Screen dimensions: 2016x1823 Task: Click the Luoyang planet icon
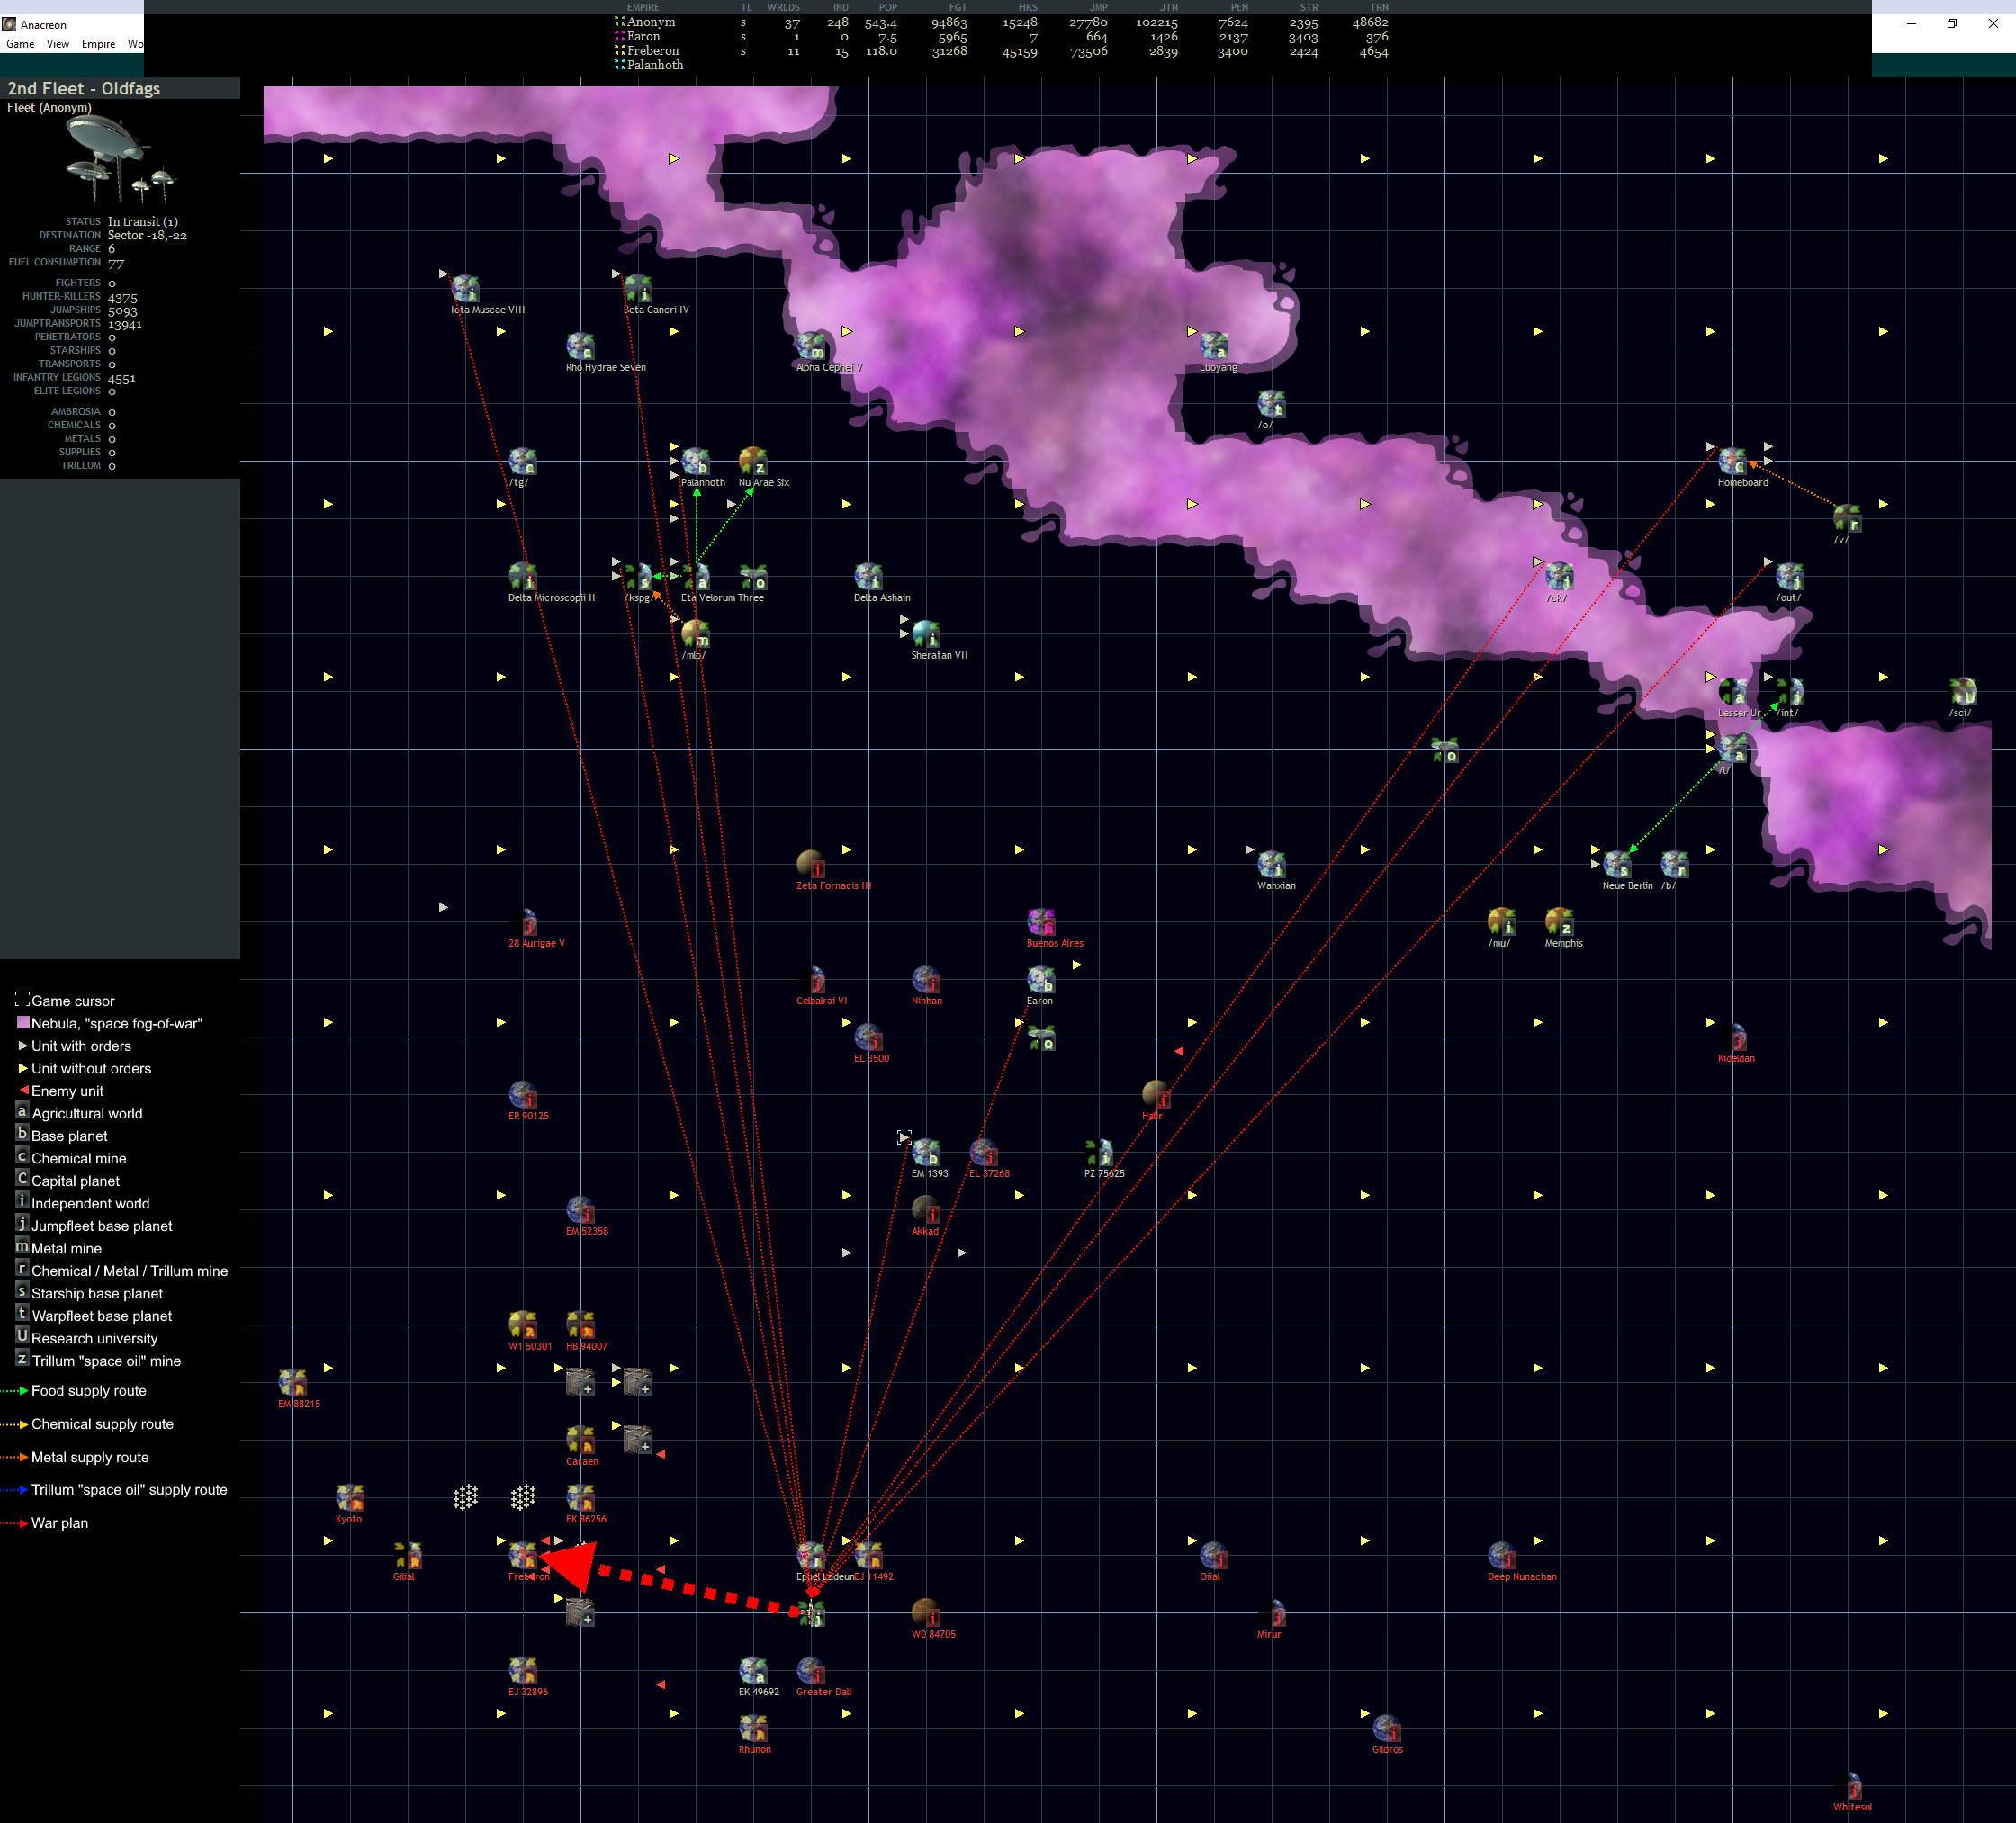1214,346
